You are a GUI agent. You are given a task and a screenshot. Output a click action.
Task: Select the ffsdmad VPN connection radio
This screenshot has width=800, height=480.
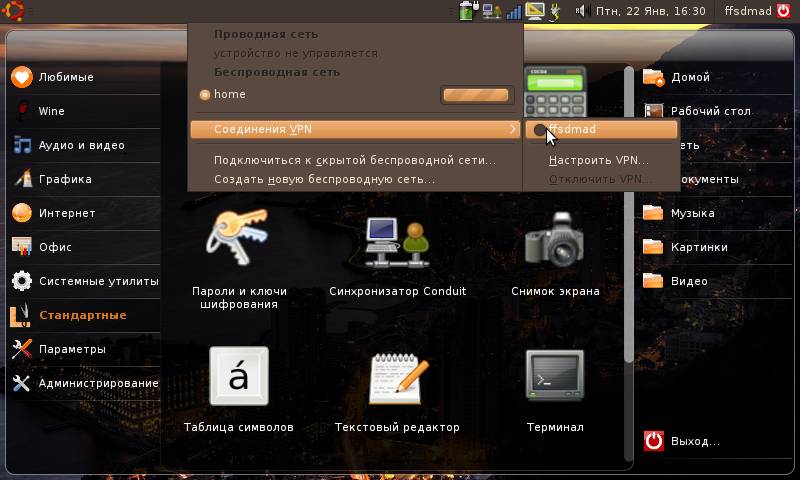click(x=539, y=130)
